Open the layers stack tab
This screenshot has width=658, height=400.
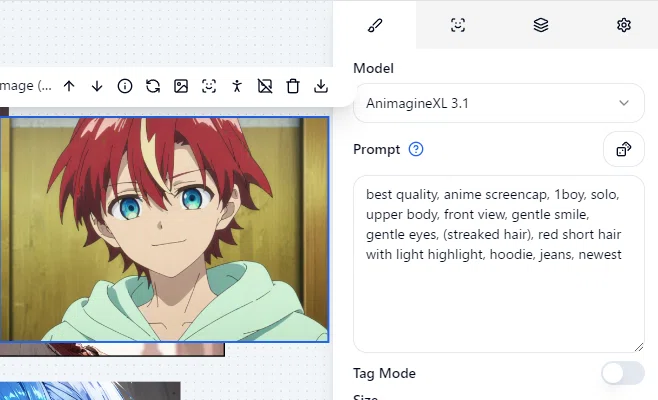[541, 25]
